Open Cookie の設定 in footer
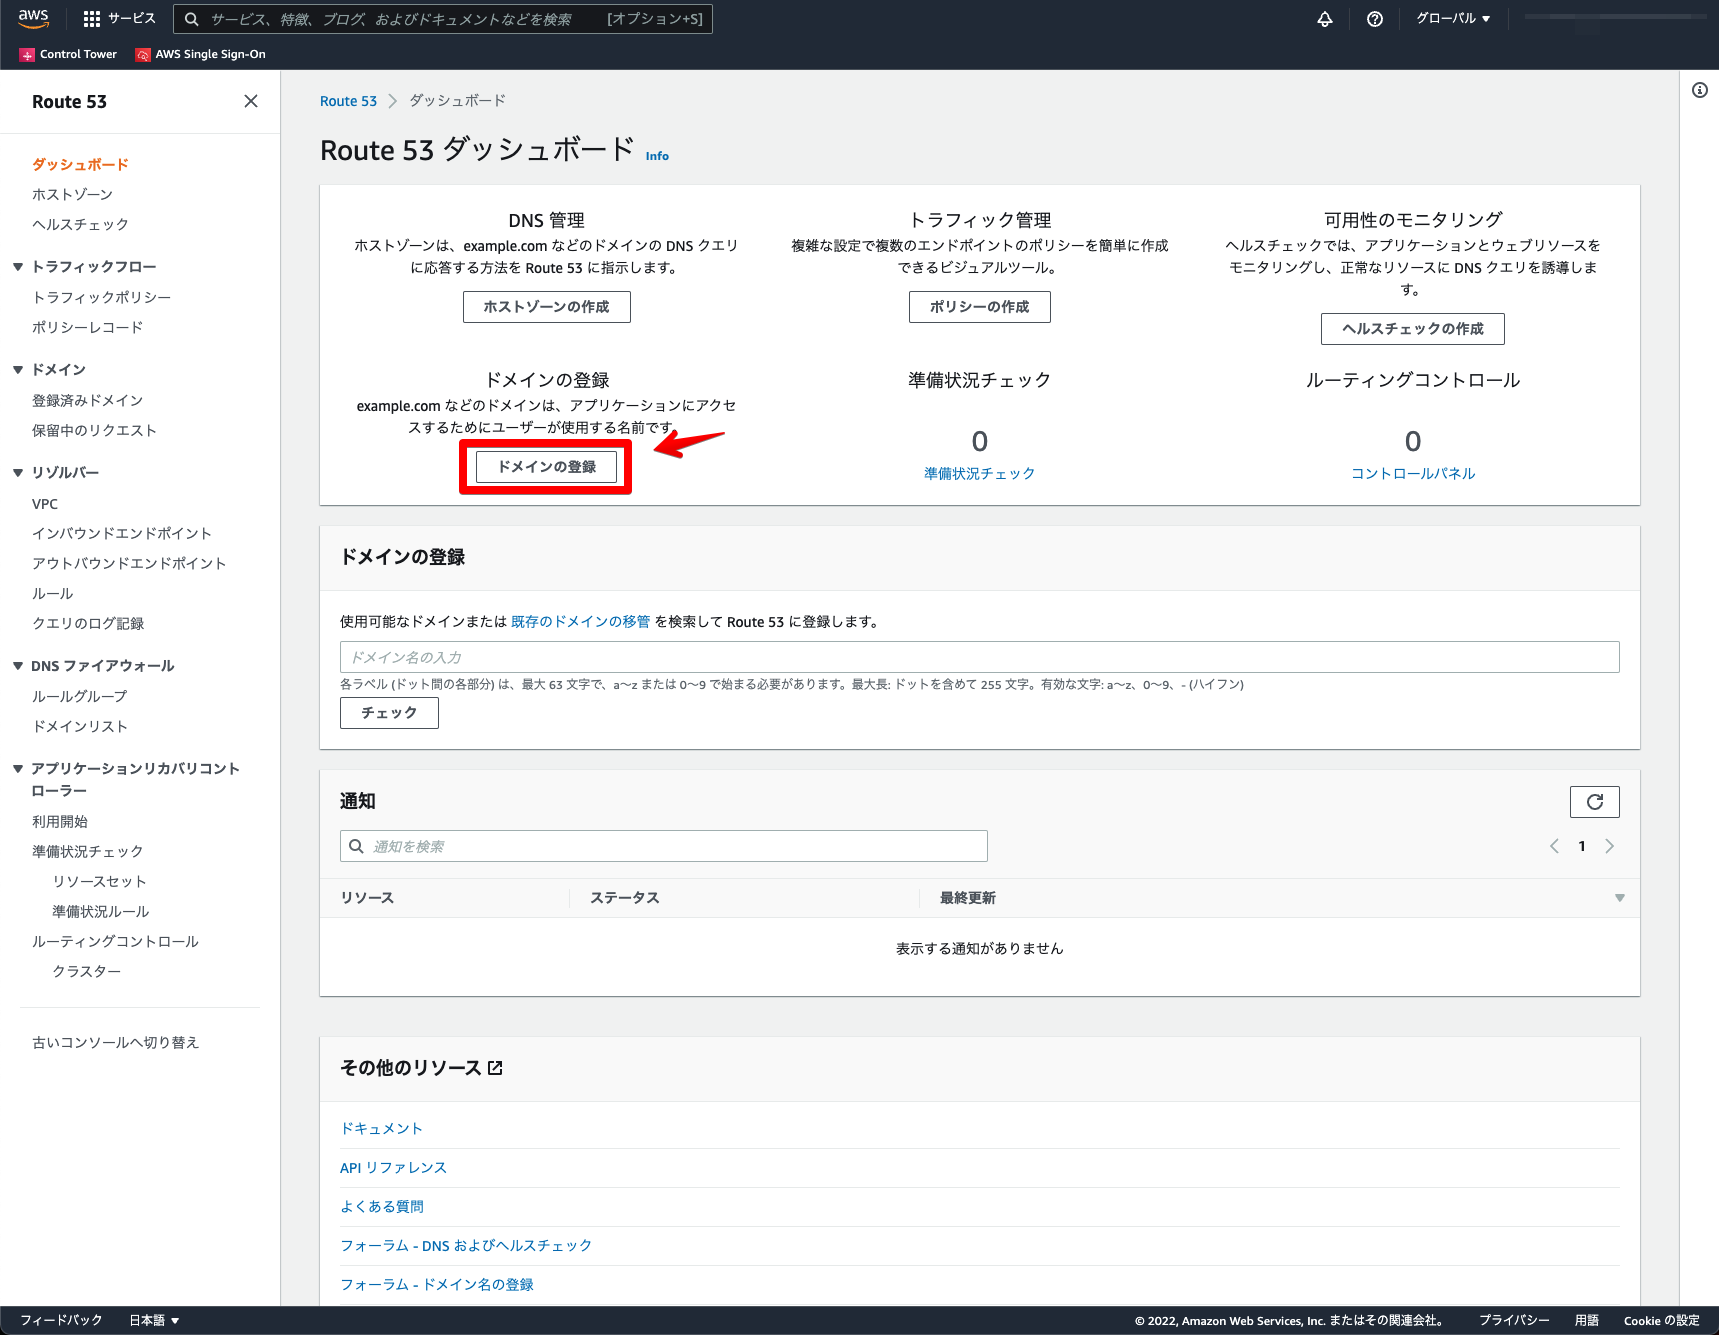1719x1335 pixels. (1661, 1320)
